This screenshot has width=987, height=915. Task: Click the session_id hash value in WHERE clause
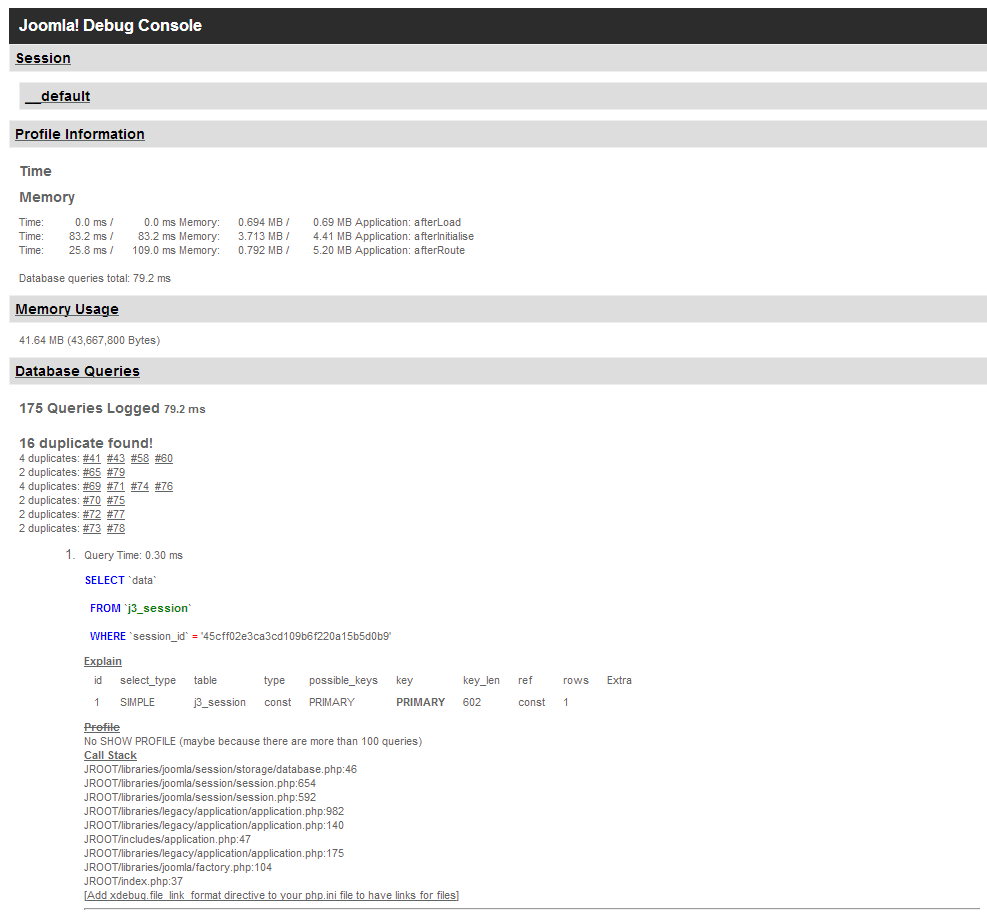tap(296, 636)
